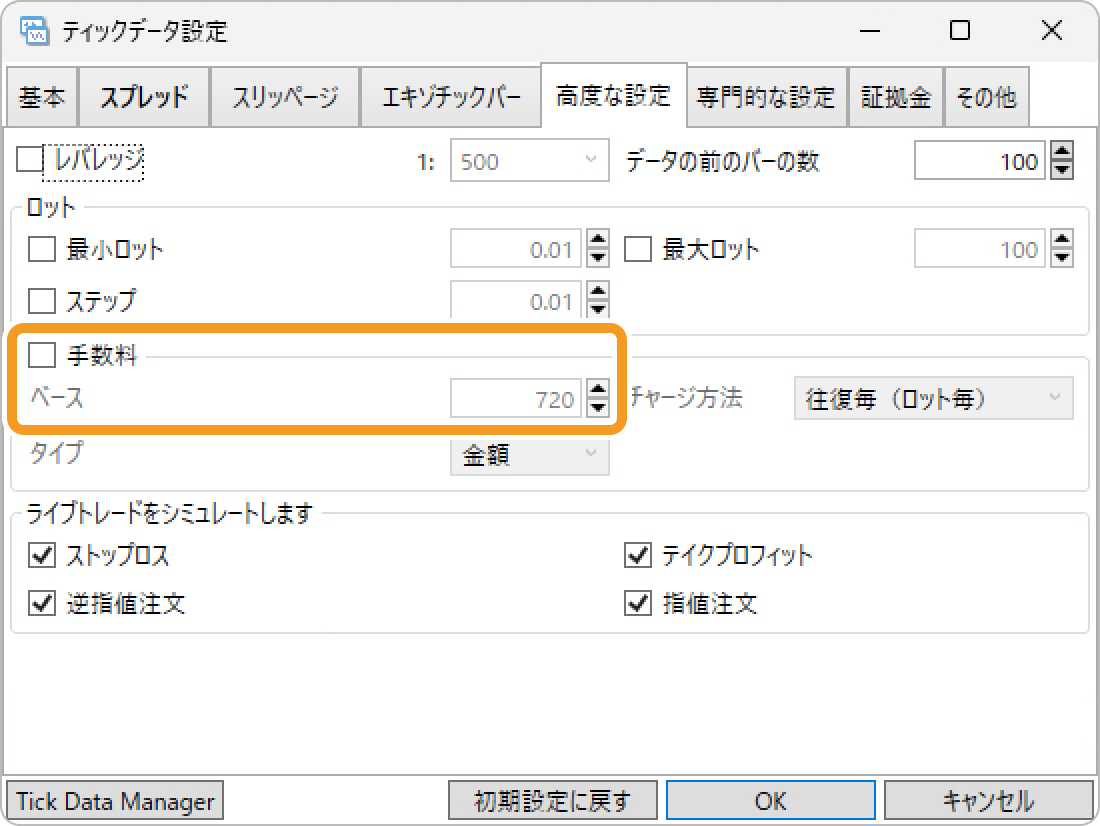The height and width of the screenshot is (826, 1100).
Task: Switch to the 証拠金 tab
Action: pos(896,97)
